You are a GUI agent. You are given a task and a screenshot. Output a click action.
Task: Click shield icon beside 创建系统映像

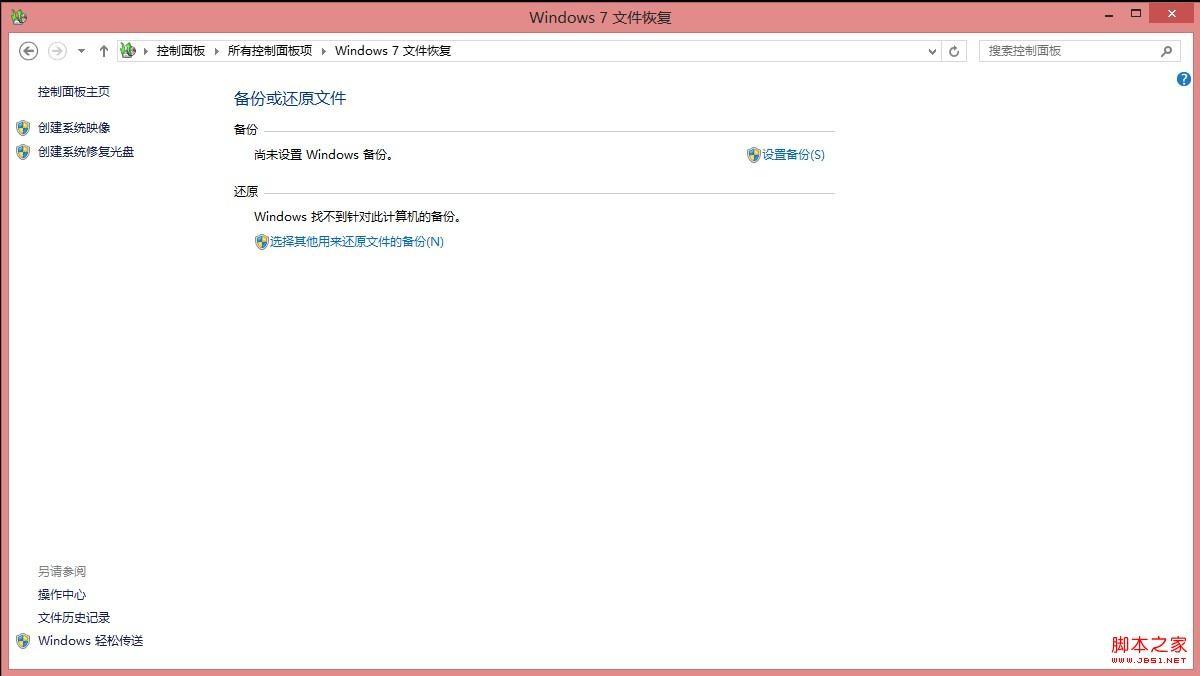23,128
